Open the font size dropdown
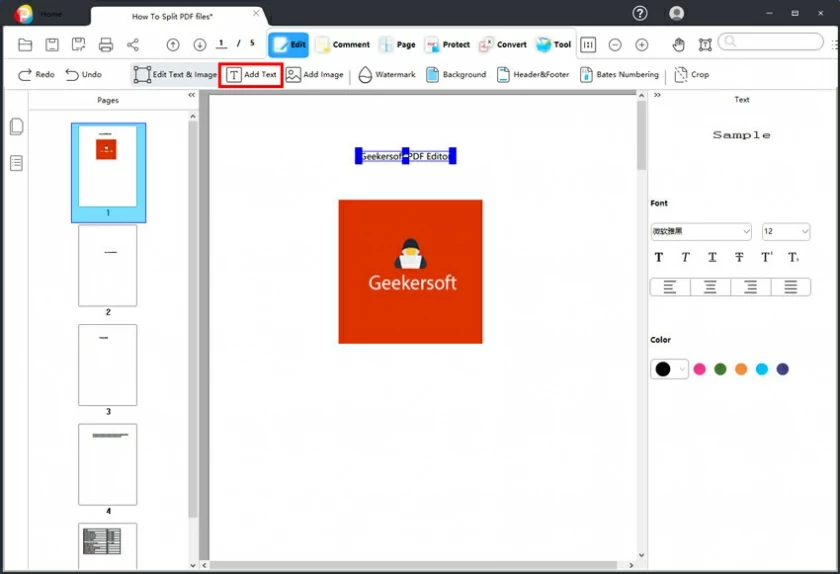Viewport: 840px width, 574px height. click(x=786, y=232)
